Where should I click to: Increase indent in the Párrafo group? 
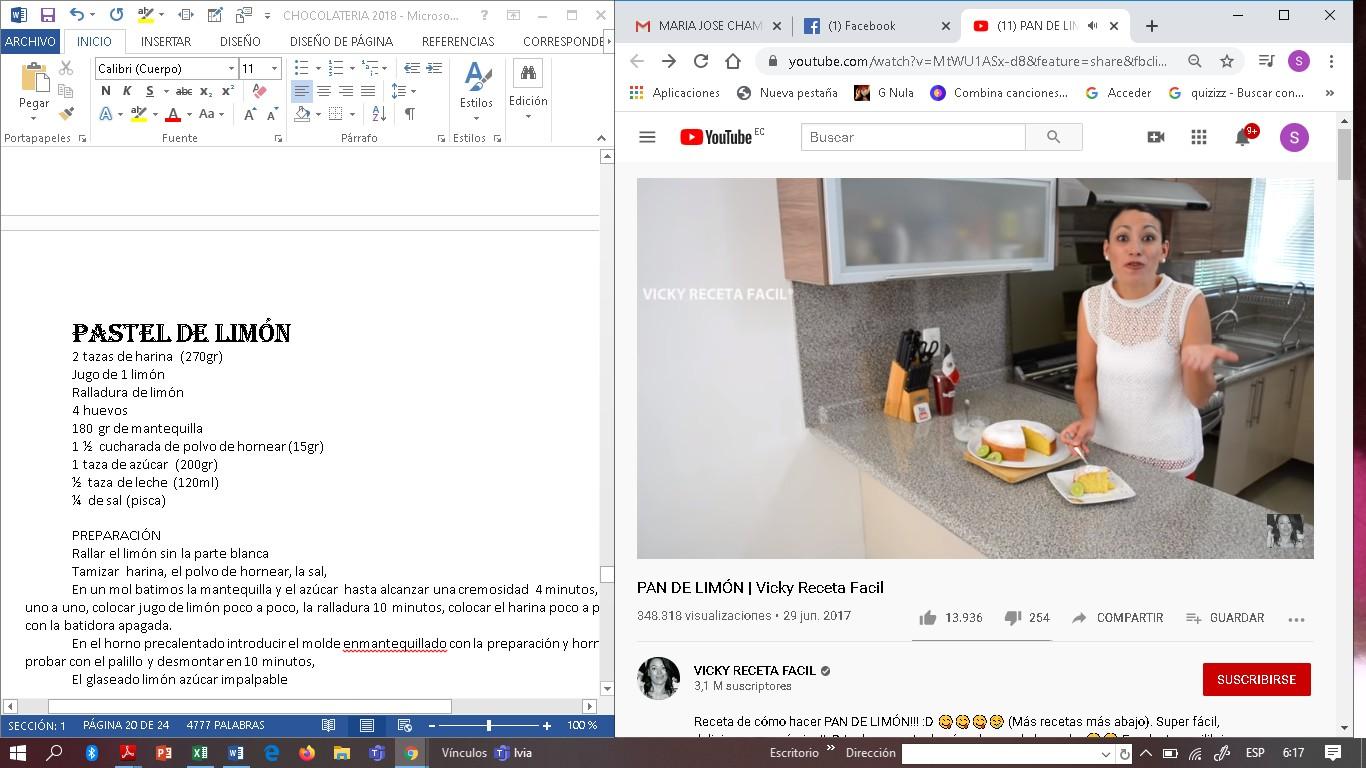(434, 68)
